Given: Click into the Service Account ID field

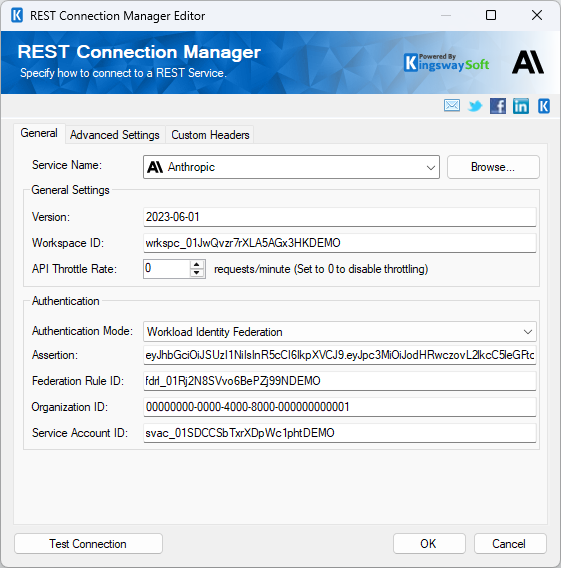Looking at the screenshot, I should (339, 433).
